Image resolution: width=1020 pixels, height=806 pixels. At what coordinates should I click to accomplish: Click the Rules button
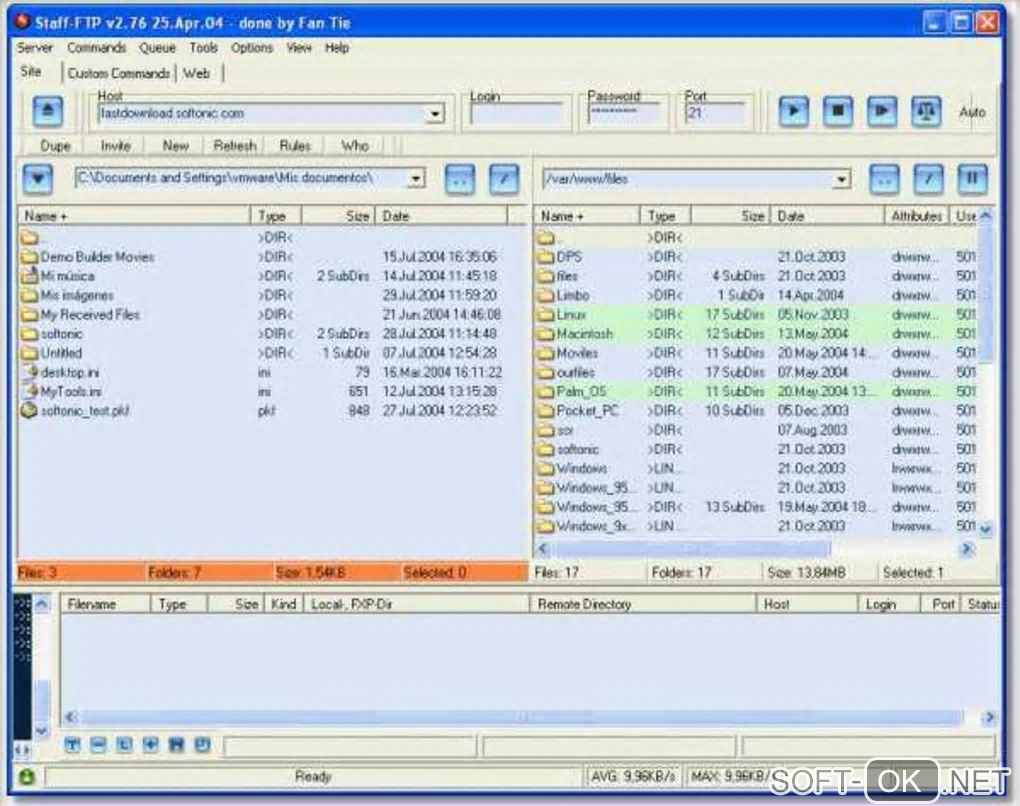[x=295, y=146]
